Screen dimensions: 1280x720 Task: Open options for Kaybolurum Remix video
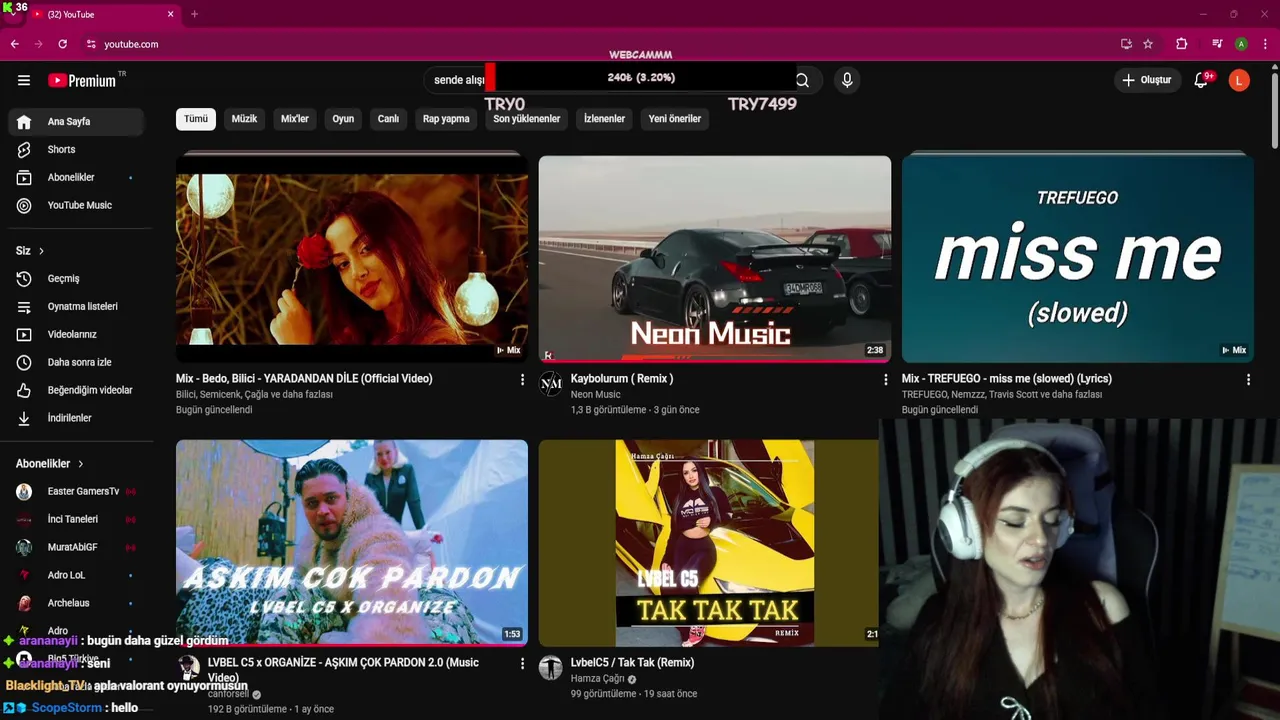pyautogui.click(x=885, y=379)
